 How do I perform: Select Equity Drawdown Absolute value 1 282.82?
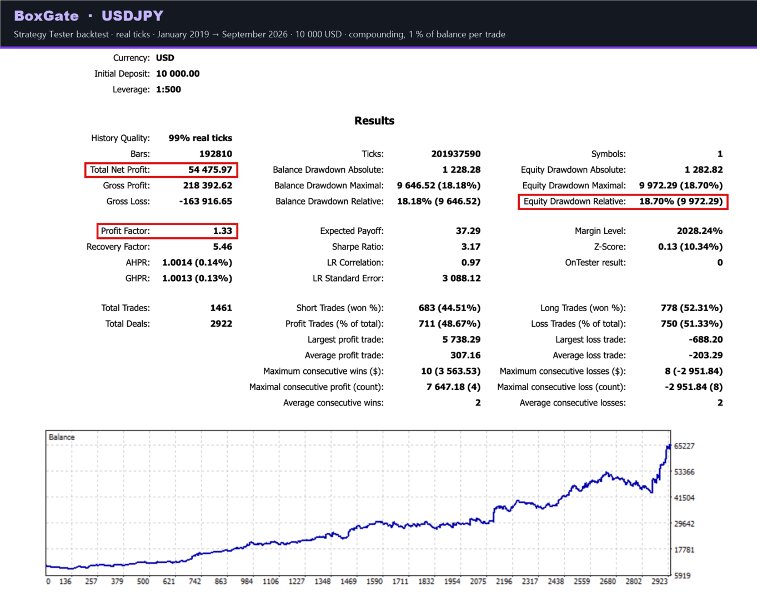(704, 170)
